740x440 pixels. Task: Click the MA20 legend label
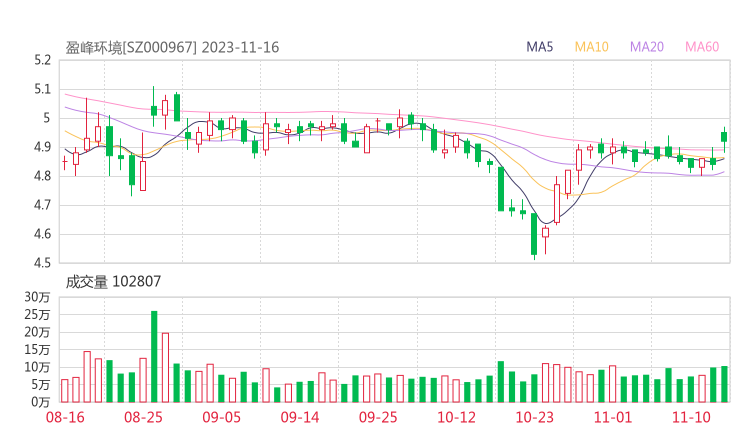(x=647, y=47)
